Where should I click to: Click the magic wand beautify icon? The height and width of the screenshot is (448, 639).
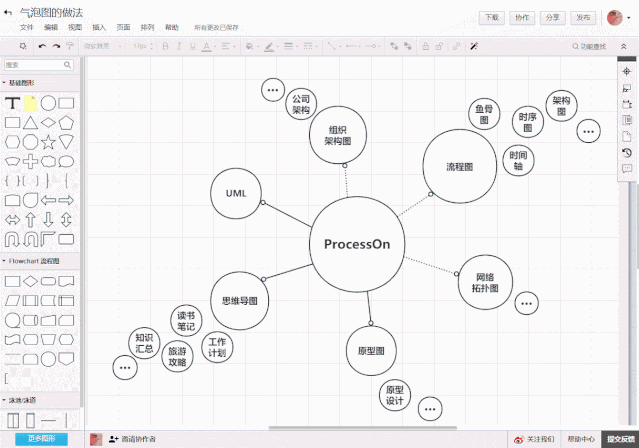(474, 46)
